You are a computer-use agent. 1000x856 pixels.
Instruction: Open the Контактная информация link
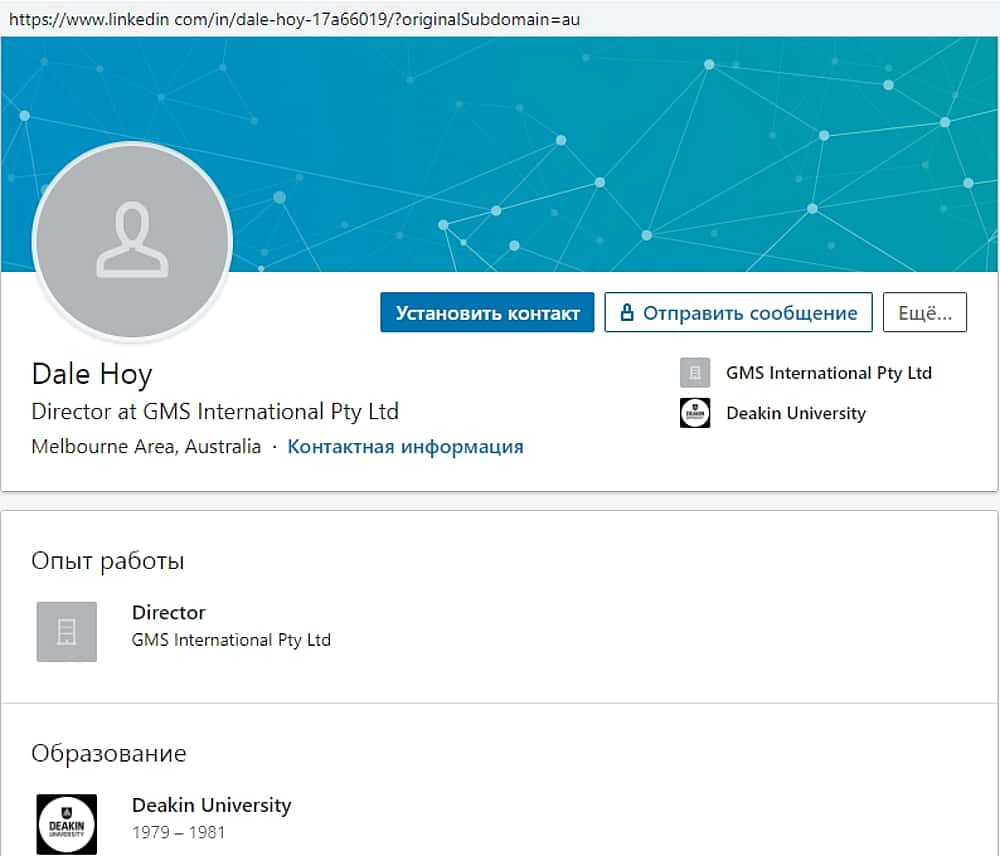[x=405, y=447]
